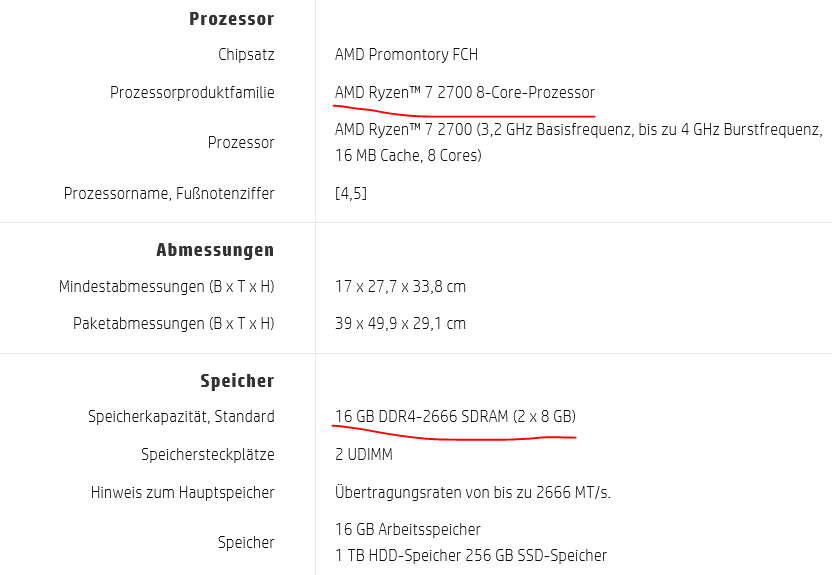Click the 16 GB Arbeitsspeicher line
The height and width of the screenshot is (575, 832).
click(408, 529)
